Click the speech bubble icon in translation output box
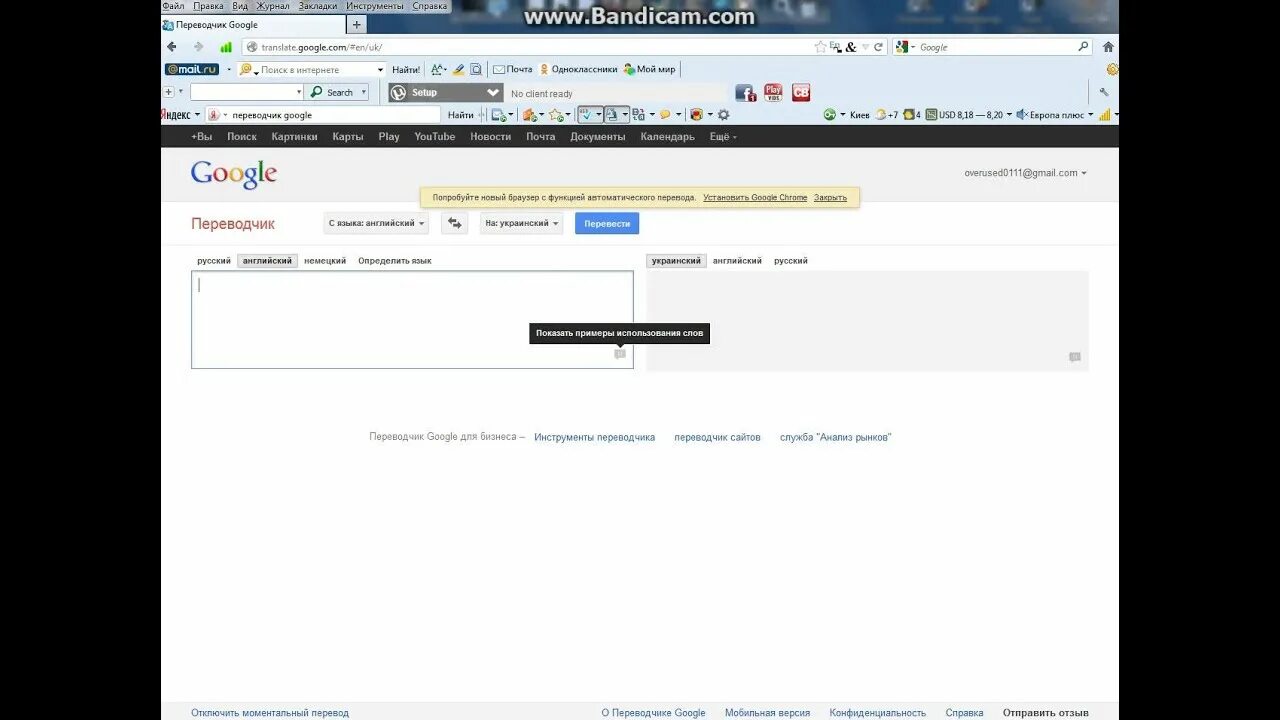Image resolution: width=1280 pixels, height=720 pixels. coord(1075,357)
